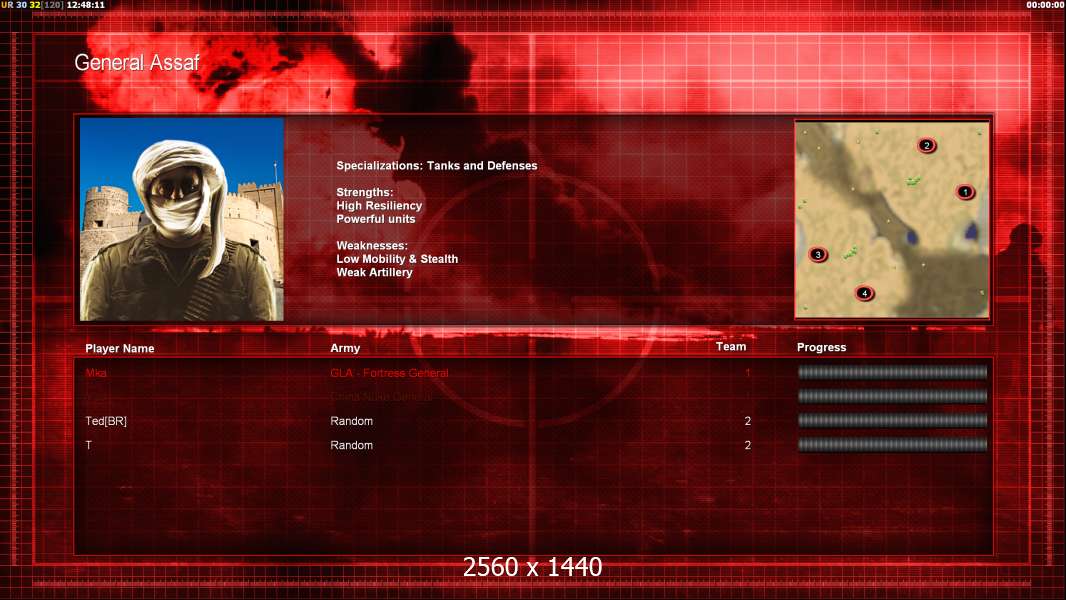Select the player name Ted[BR]
This screenshot has width=1066, height=600.
point(106,421)
